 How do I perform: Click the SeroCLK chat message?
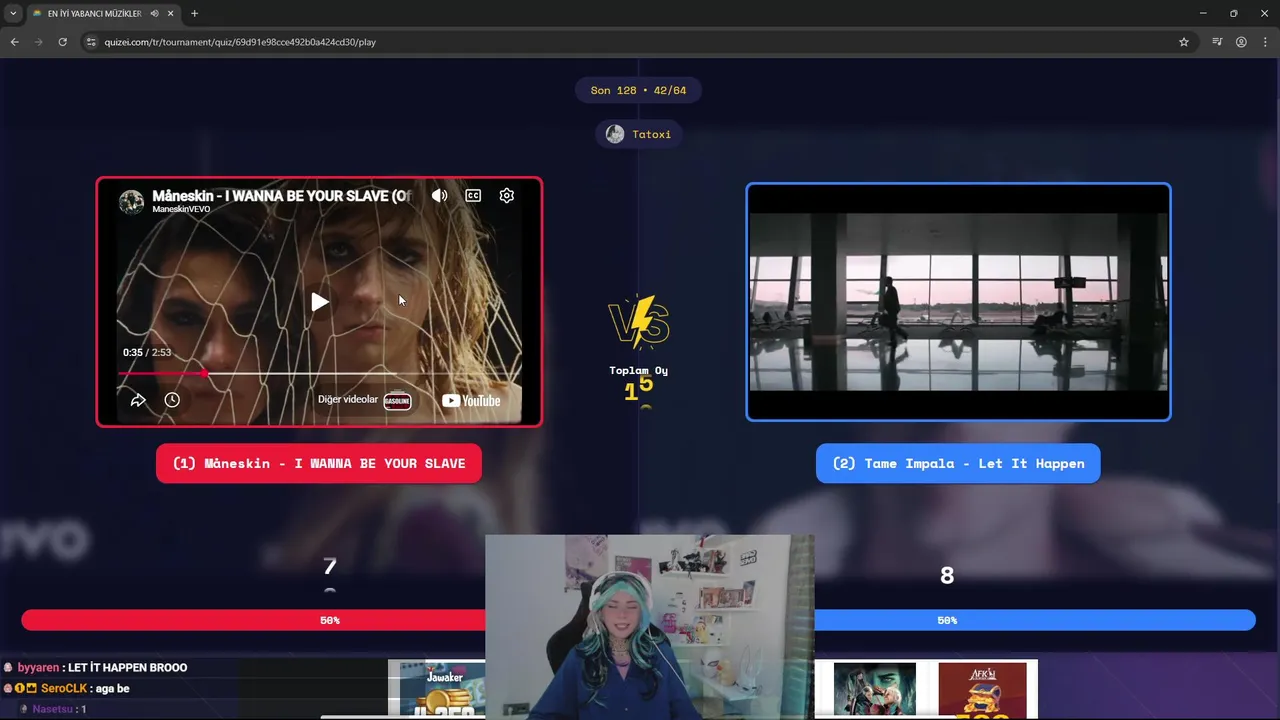67,688
